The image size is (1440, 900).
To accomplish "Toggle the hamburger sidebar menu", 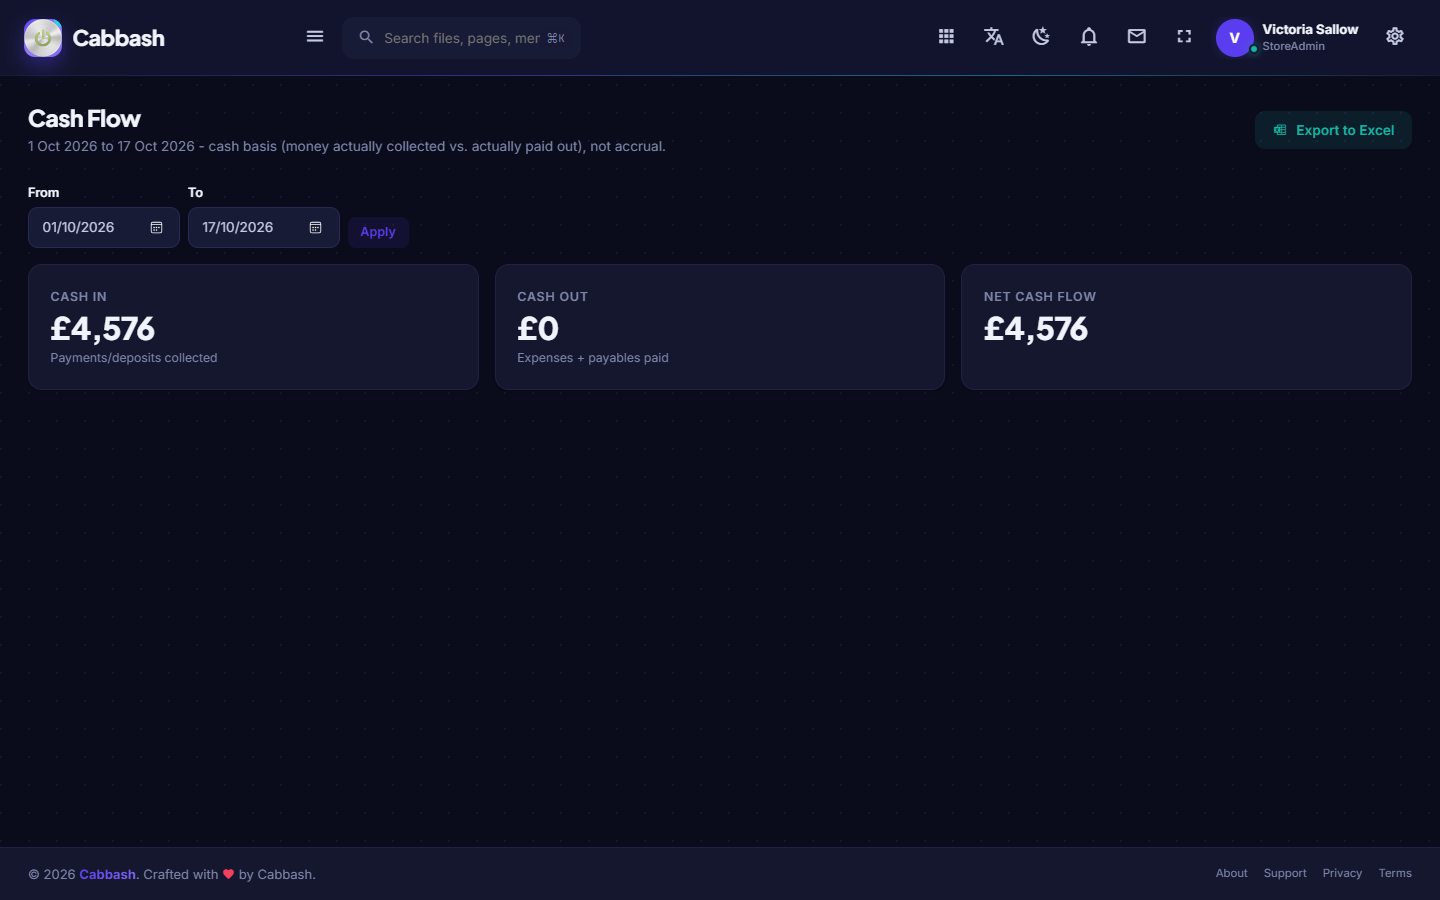I will pos(315,37).
